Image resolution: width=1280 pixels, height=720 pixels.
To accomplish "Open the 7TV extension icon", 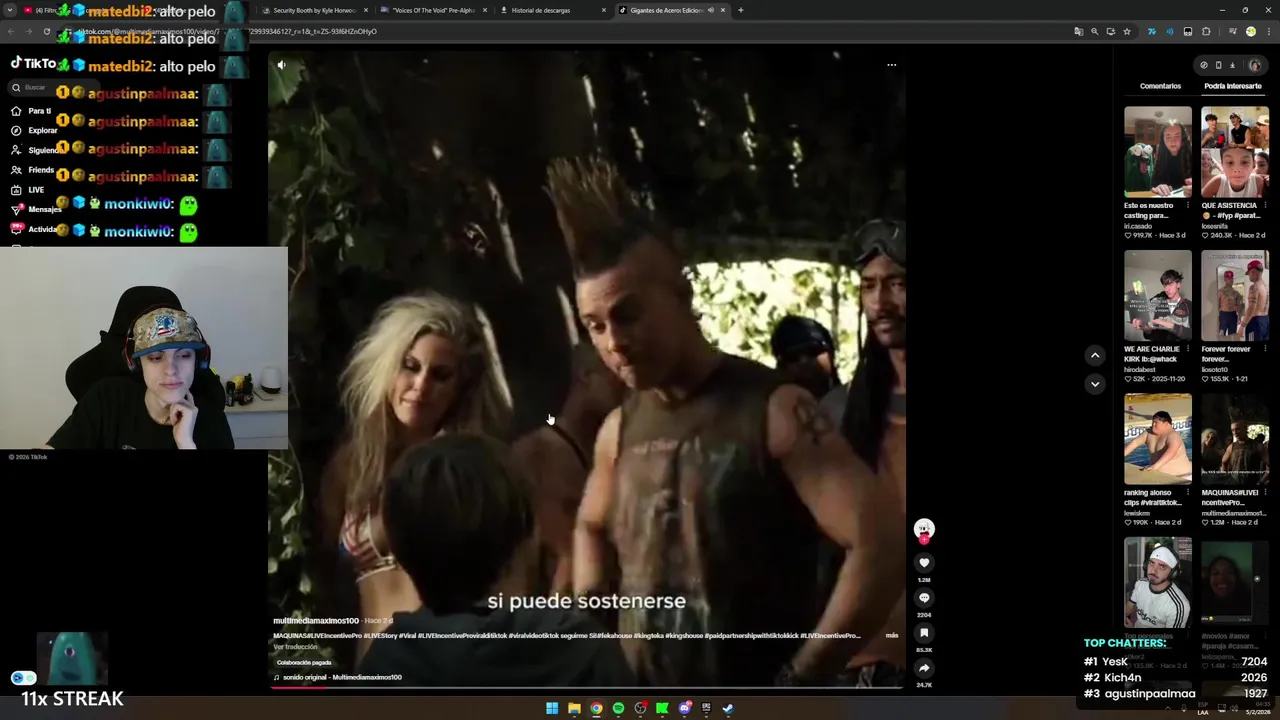I will tap(1152, 31).
